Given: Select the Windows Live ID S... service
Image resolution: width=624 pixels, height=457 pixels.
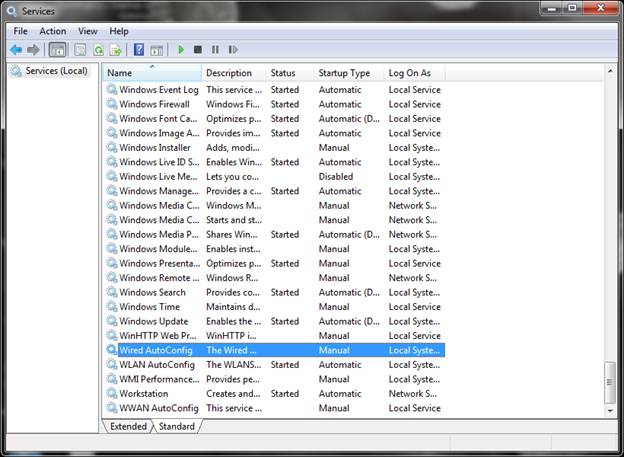Looking at the screenshot, I should pyautogui.click(x=275, y=162).
